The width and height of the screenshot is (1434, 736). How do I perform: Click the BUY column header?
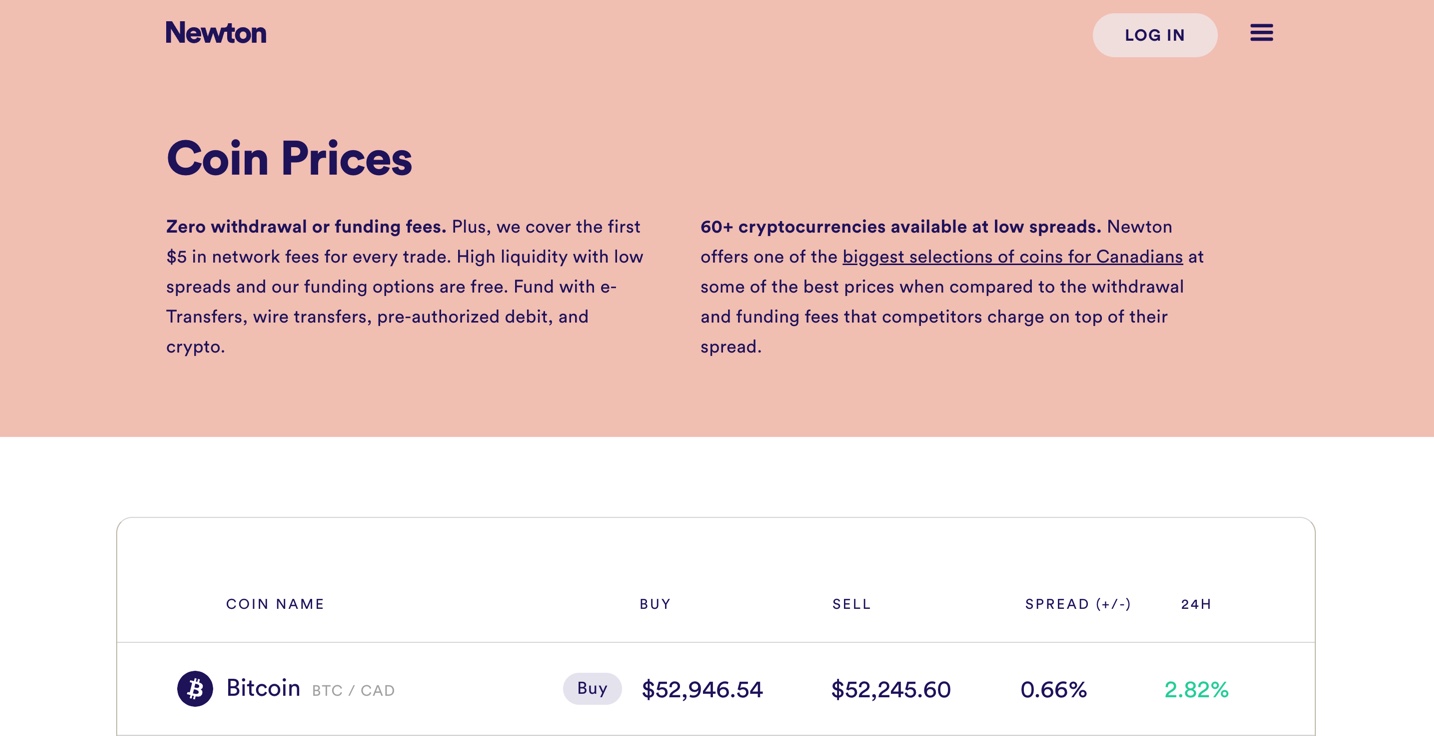[x=655, y=604]
